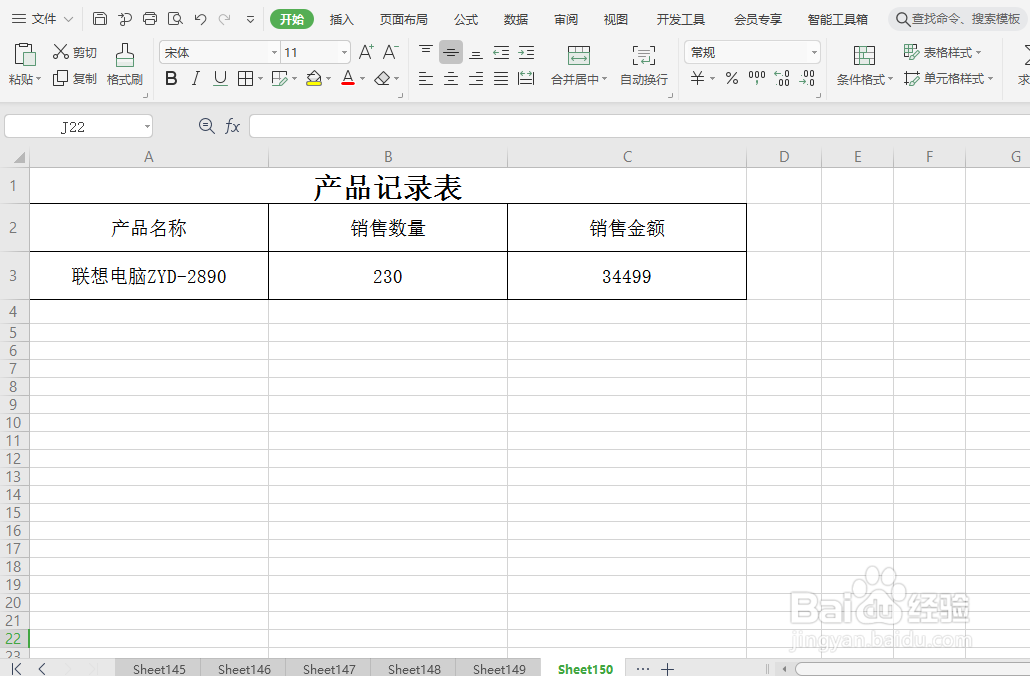Screen dimensions: 1030x676
Task: Toggle italic formatting
Action: tap(196, 79)
